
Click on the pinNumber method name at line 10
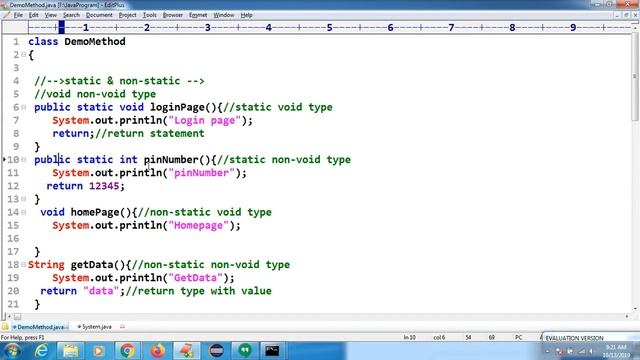point(171,160)
